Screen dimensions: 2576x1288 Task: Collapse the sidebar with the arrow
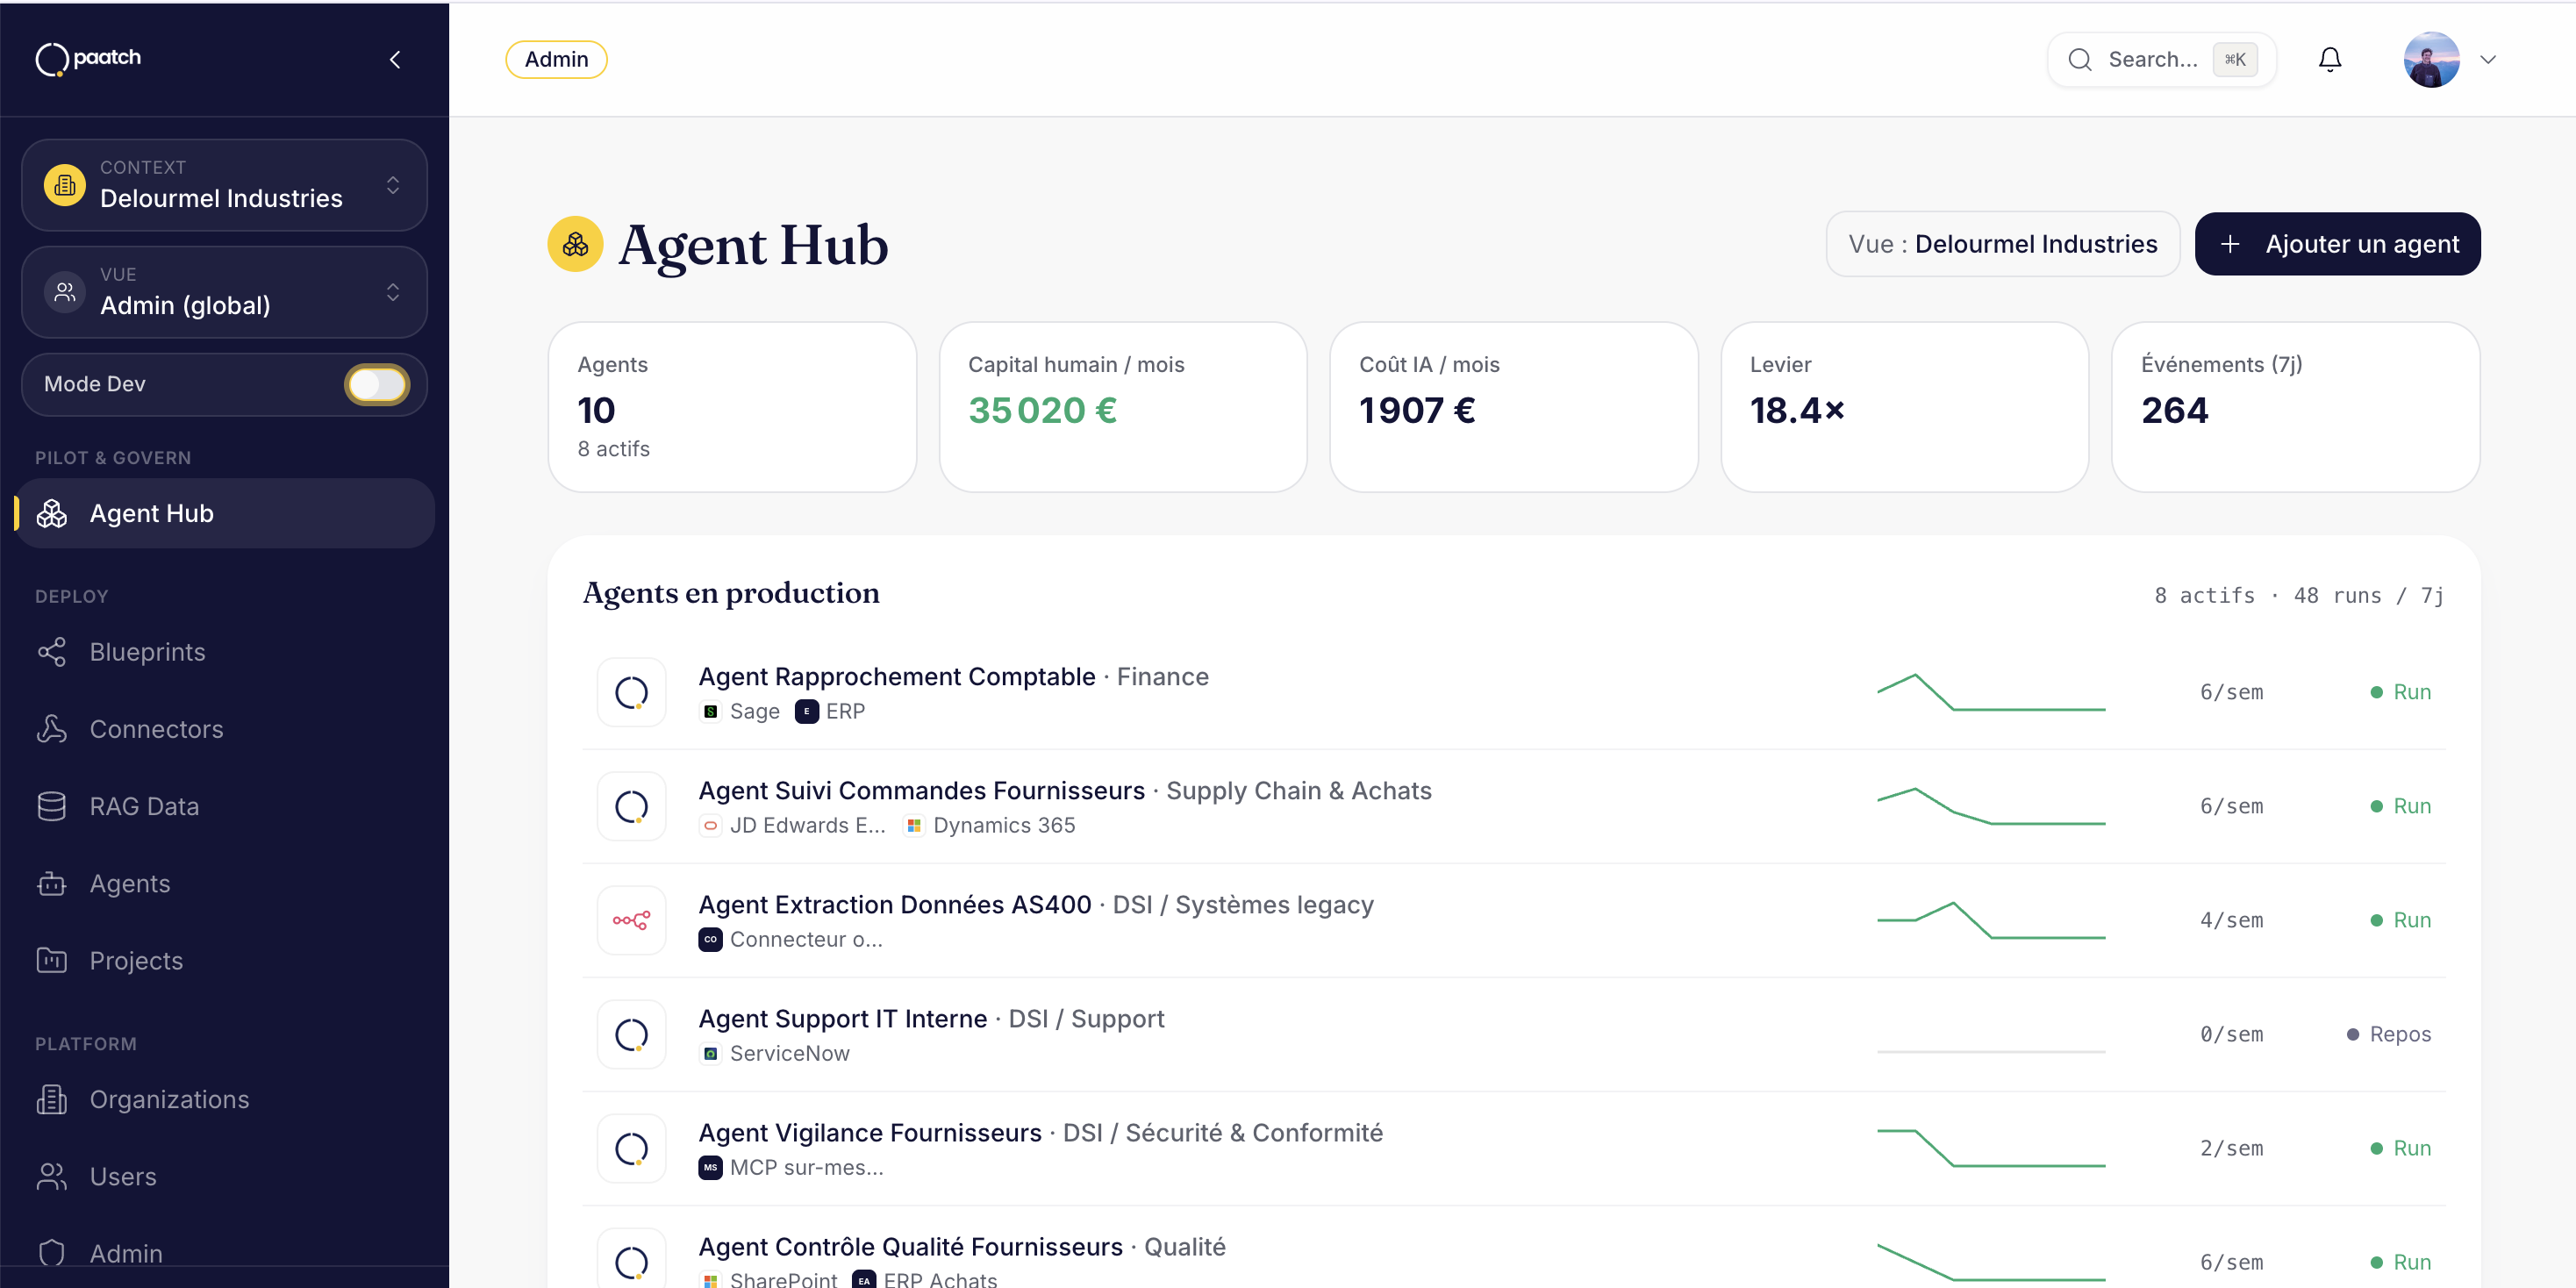(x=395, y=60)
